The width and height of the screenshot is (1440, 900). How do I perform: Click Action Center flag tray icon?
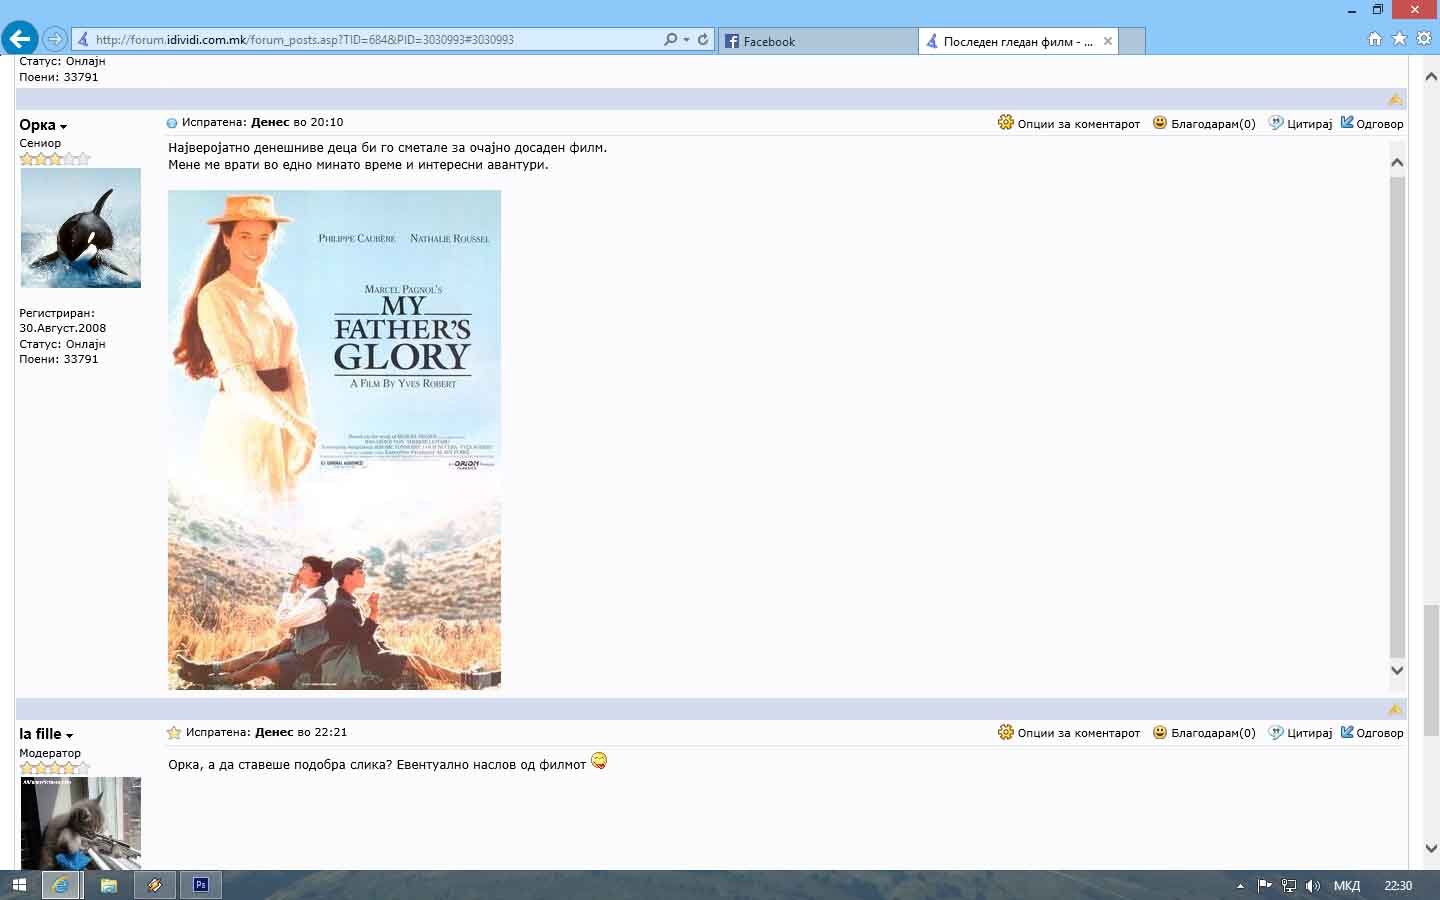point(1265,885)
